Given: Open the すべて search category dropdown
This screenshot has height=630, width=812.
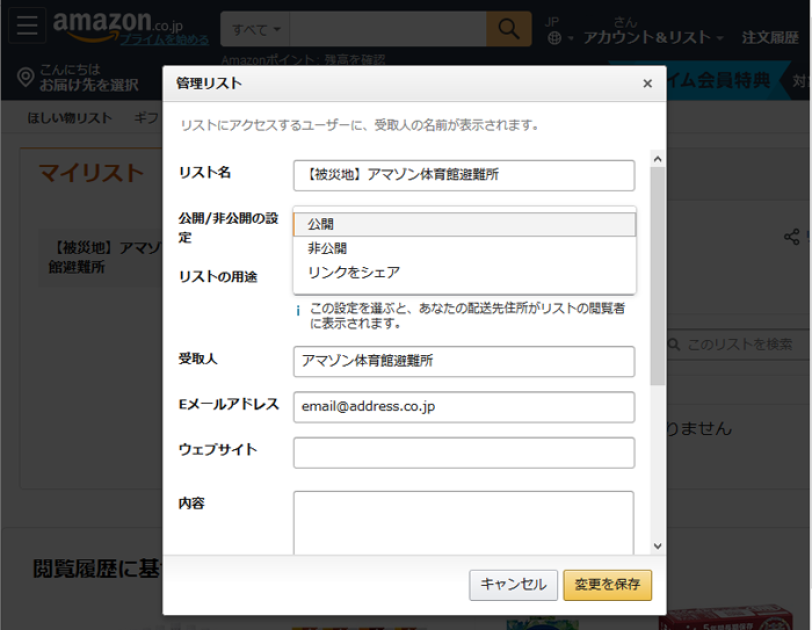Looking at the screenshot, I should (255, 30).
